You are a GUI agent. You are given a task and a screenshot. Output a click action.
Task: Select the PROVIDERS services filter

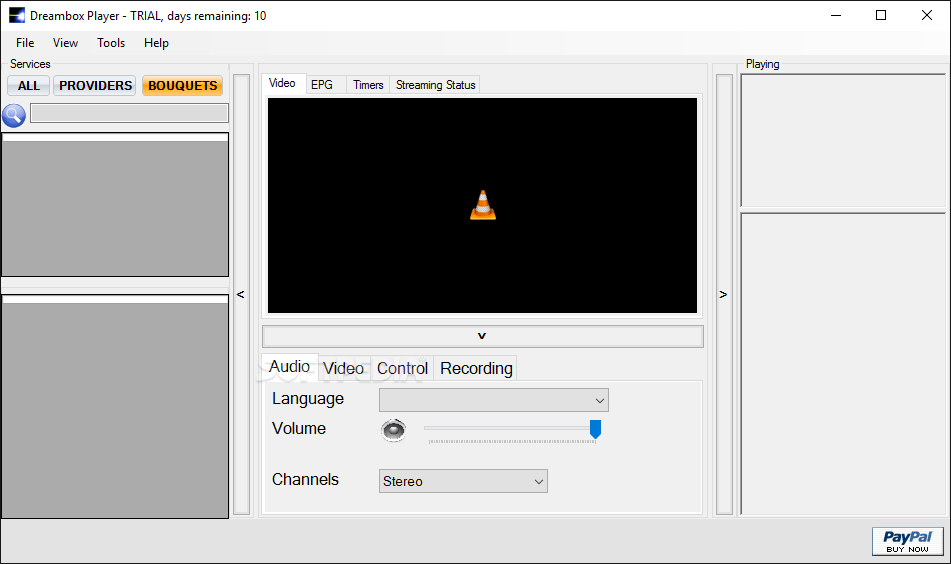95,86
